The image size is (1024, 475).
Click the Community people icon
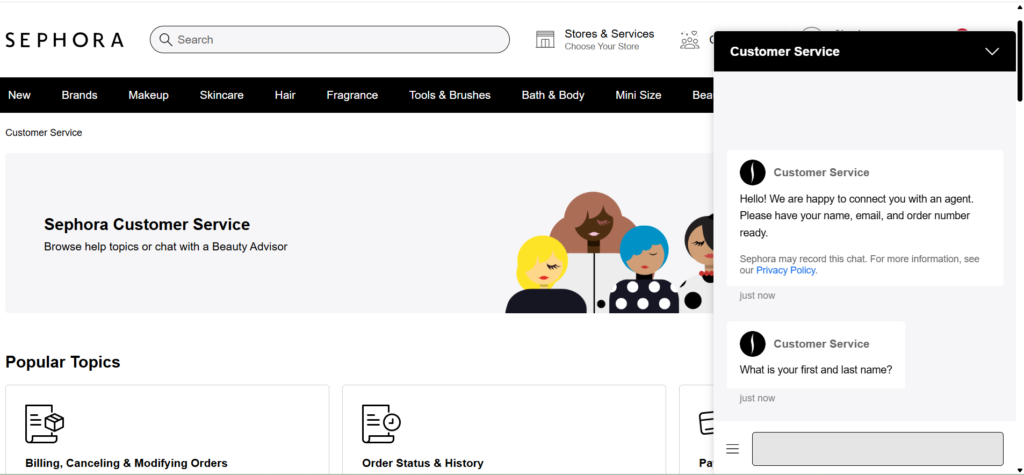point(689,40)
